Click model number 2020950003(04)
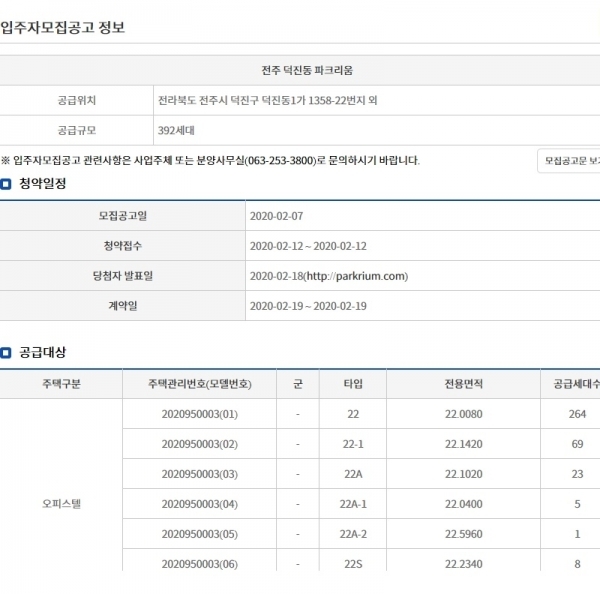The image size is (600, 594). pos(200,504)
